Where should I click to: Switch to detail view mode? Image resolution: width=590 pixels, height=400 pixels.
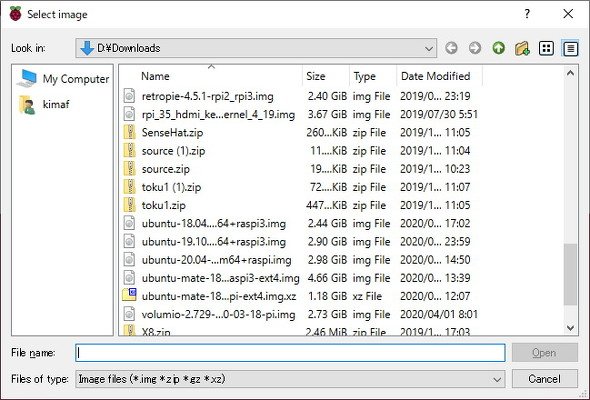click(x=570, y=48)
